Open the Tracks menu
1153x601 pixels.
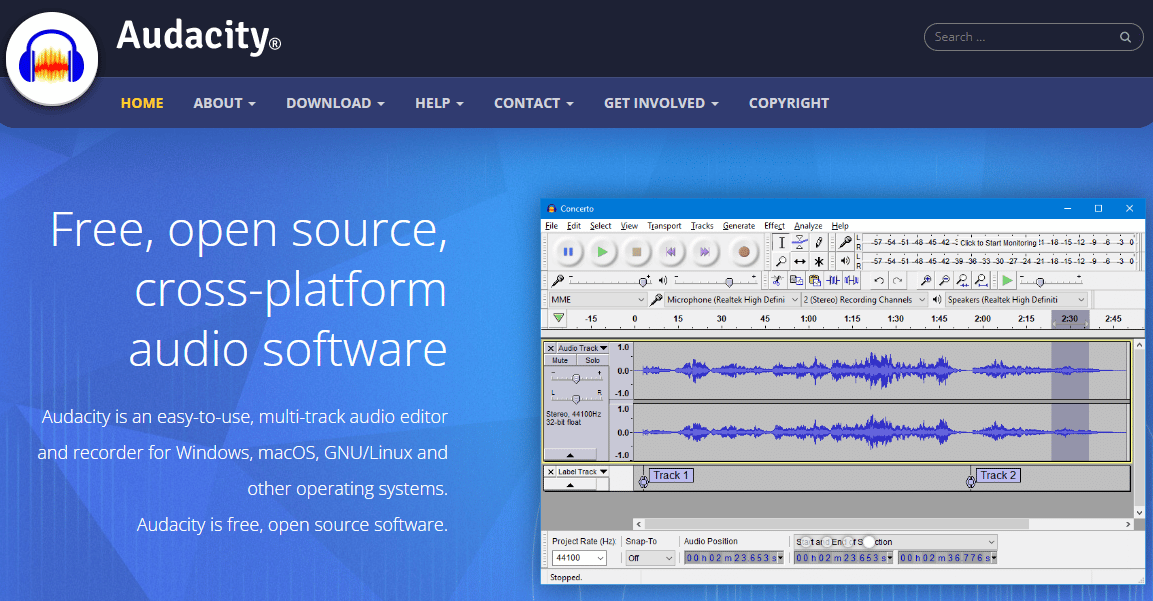click(702, 226)
